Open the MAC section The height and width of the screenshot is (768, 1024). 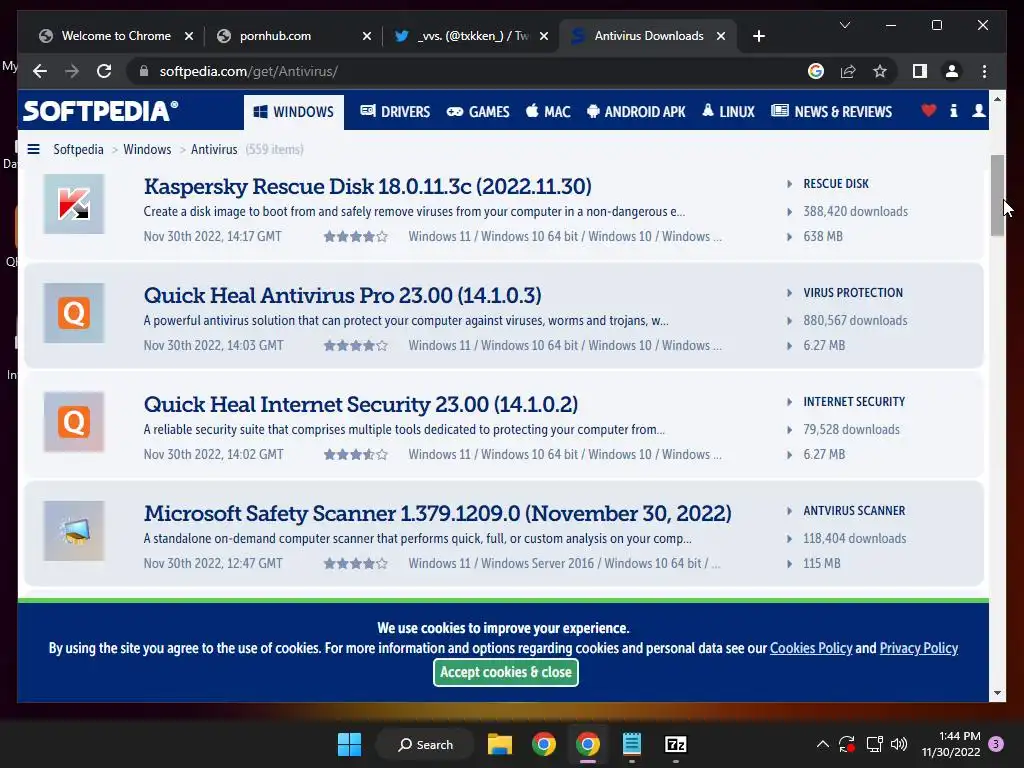[x=548, y=112]
